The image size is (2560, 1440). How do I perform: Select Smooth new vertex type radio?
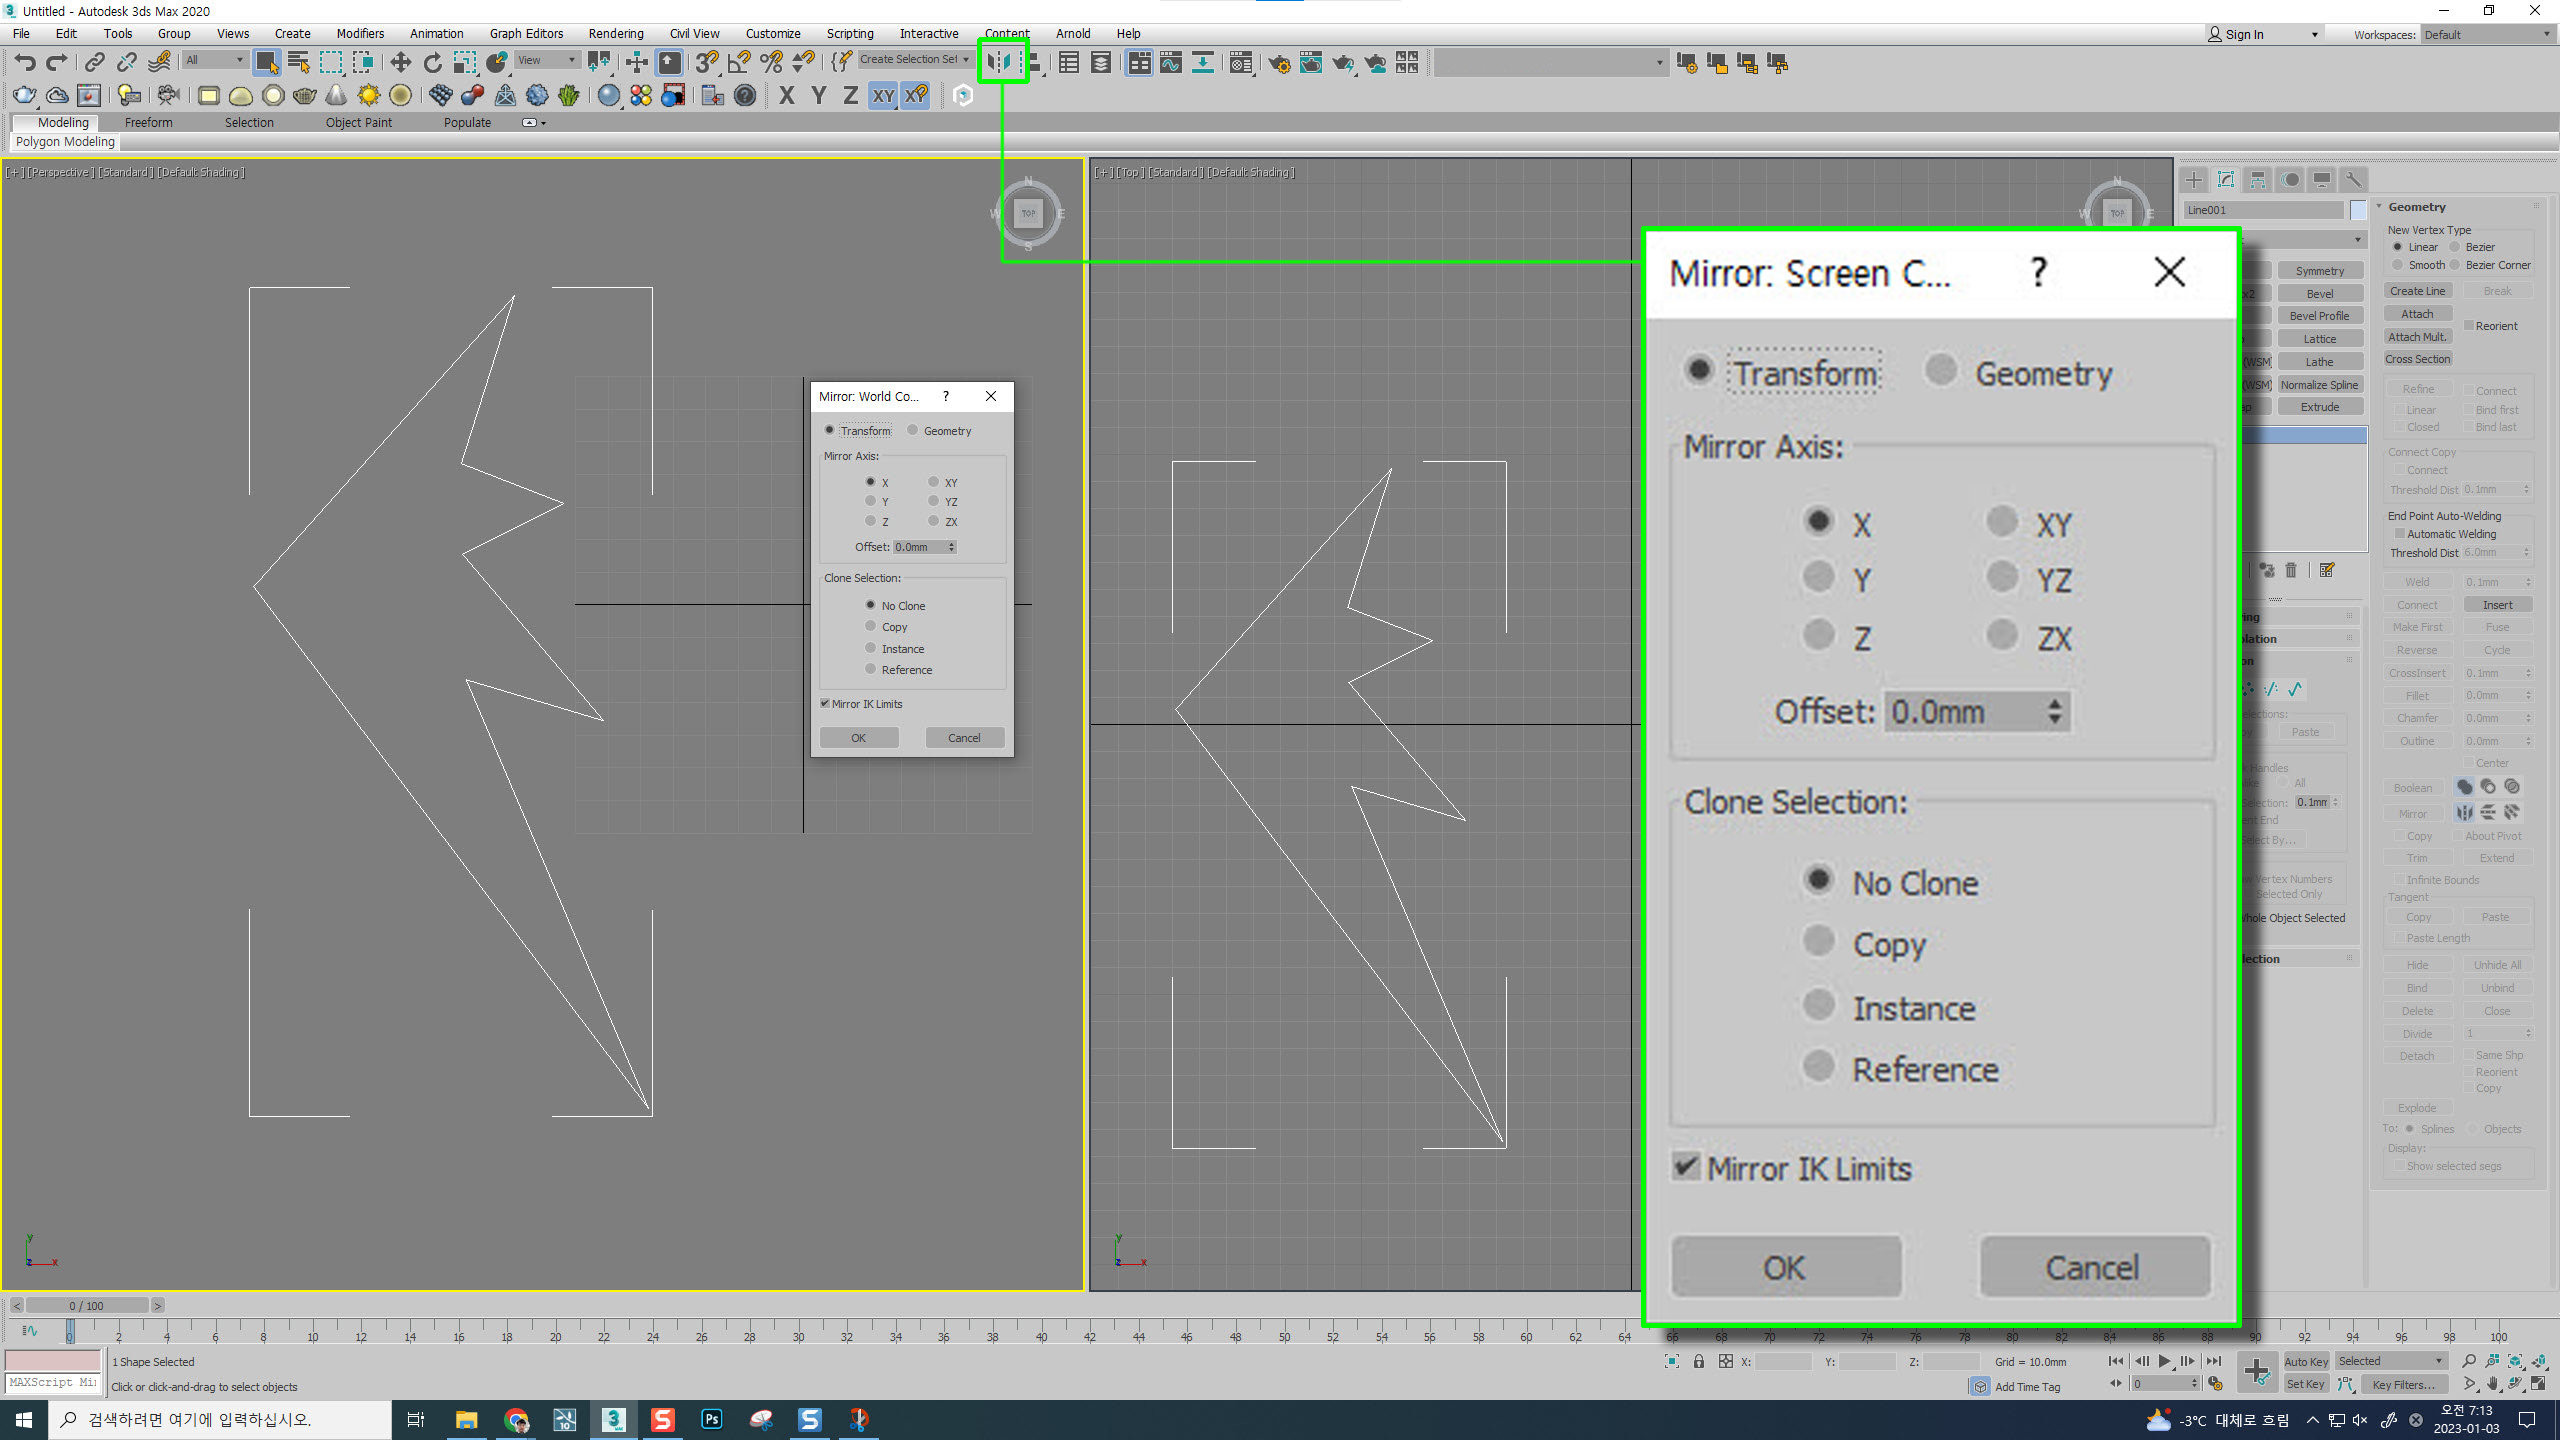pos(2398,265)
